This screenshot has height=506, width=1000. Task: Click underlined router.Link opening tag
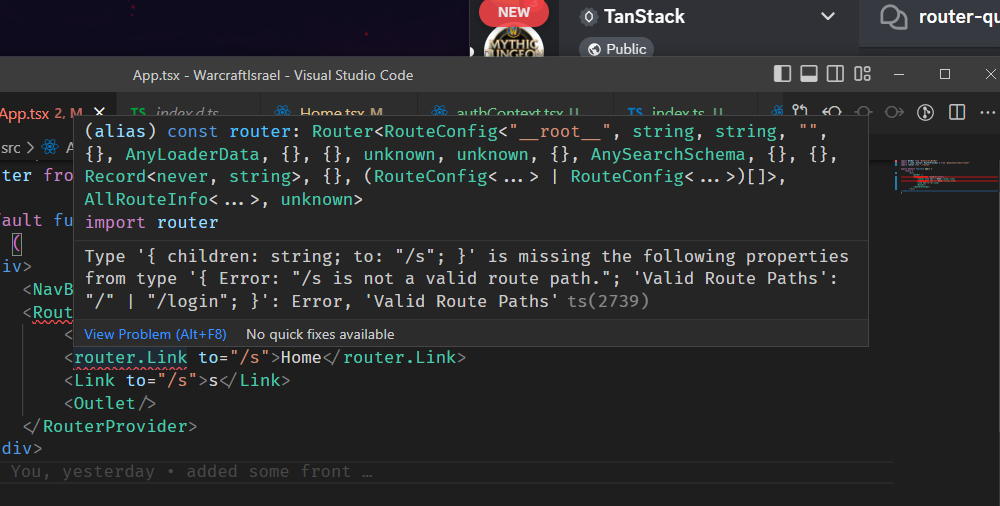pos(131,357)
